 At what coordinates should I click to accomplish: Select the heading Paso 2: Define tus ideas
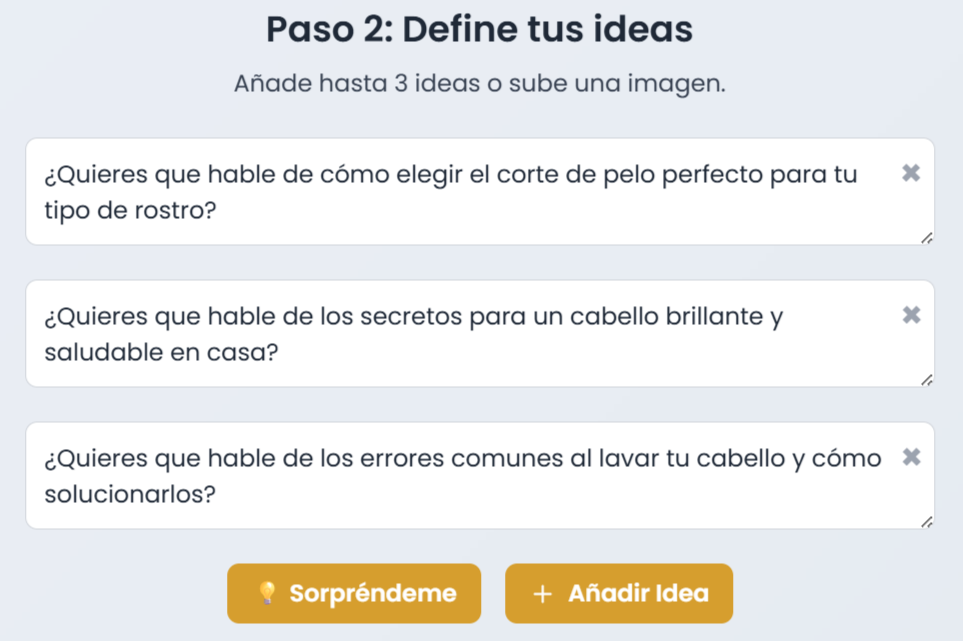coord(480,29)
